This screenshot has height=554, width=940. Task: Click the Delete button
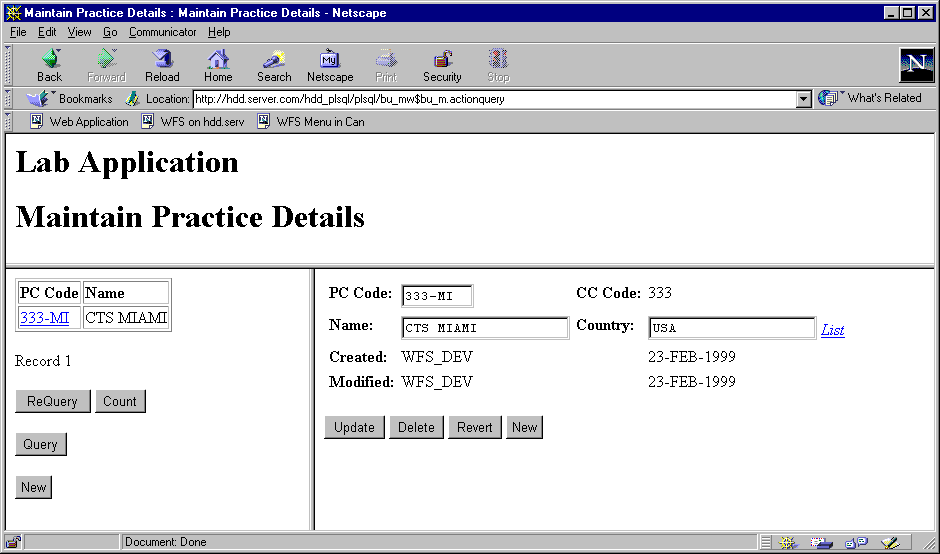coord(416,427)
